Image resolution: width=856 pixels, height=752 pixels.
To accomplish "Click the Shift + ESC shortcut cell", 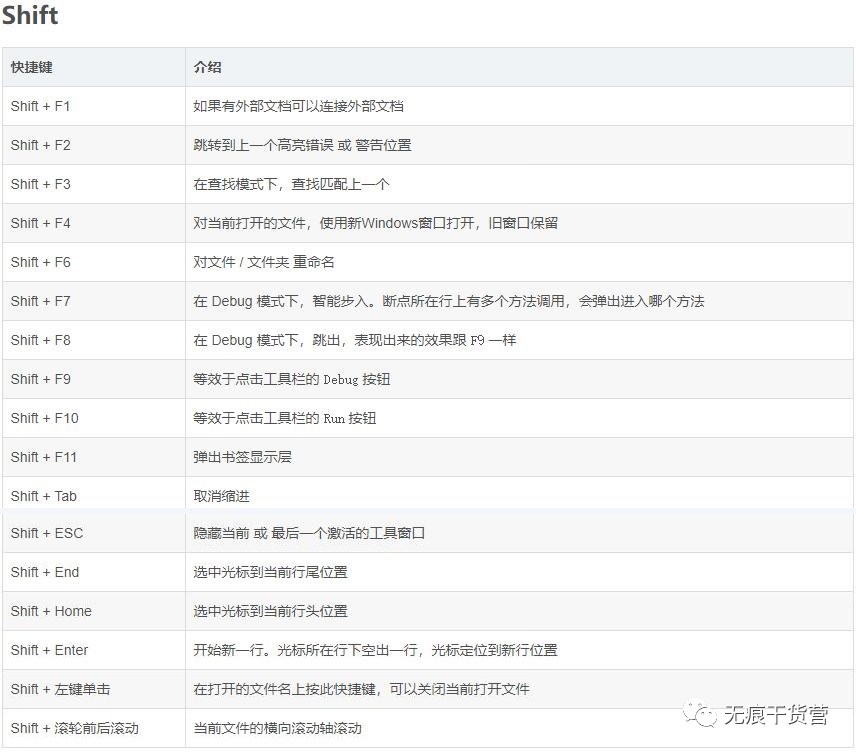I will click(94, 533).
